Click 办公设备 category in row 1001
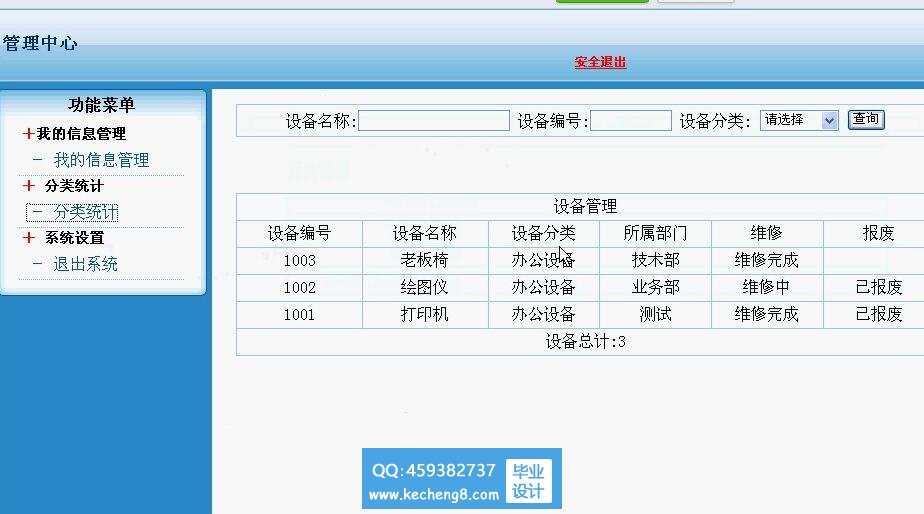The height and width of the screenshot is (514, 924). click(543, 314)
